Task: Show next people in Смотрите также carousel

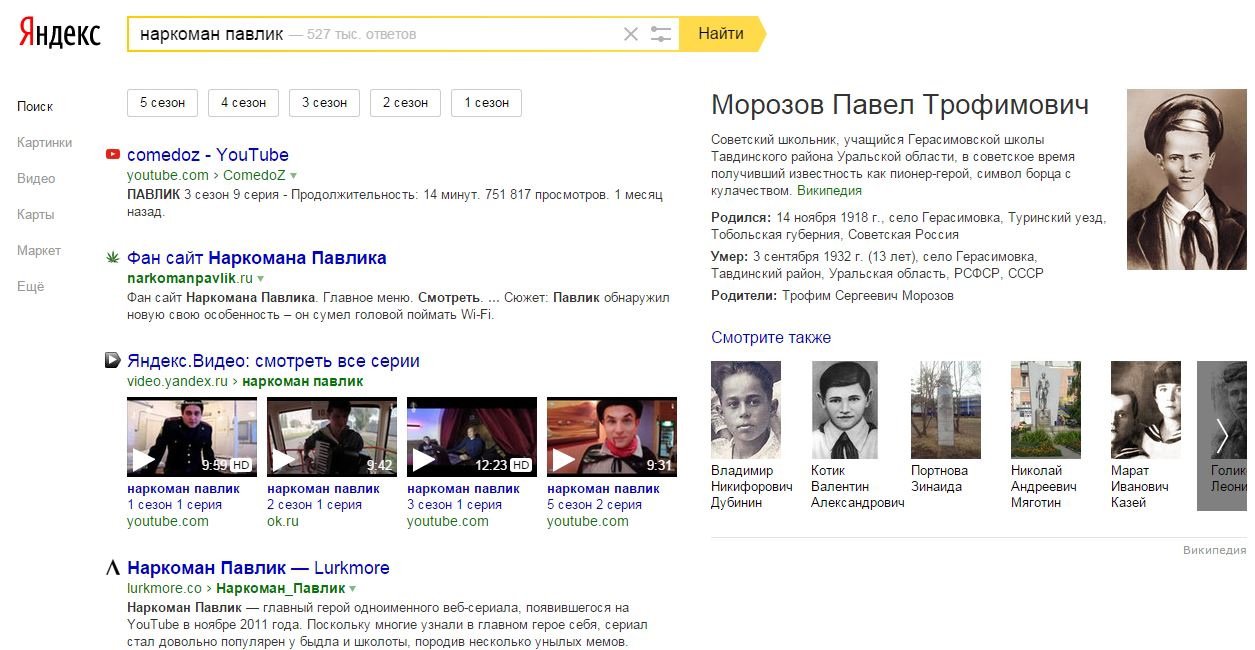Action: [1221, 436]
